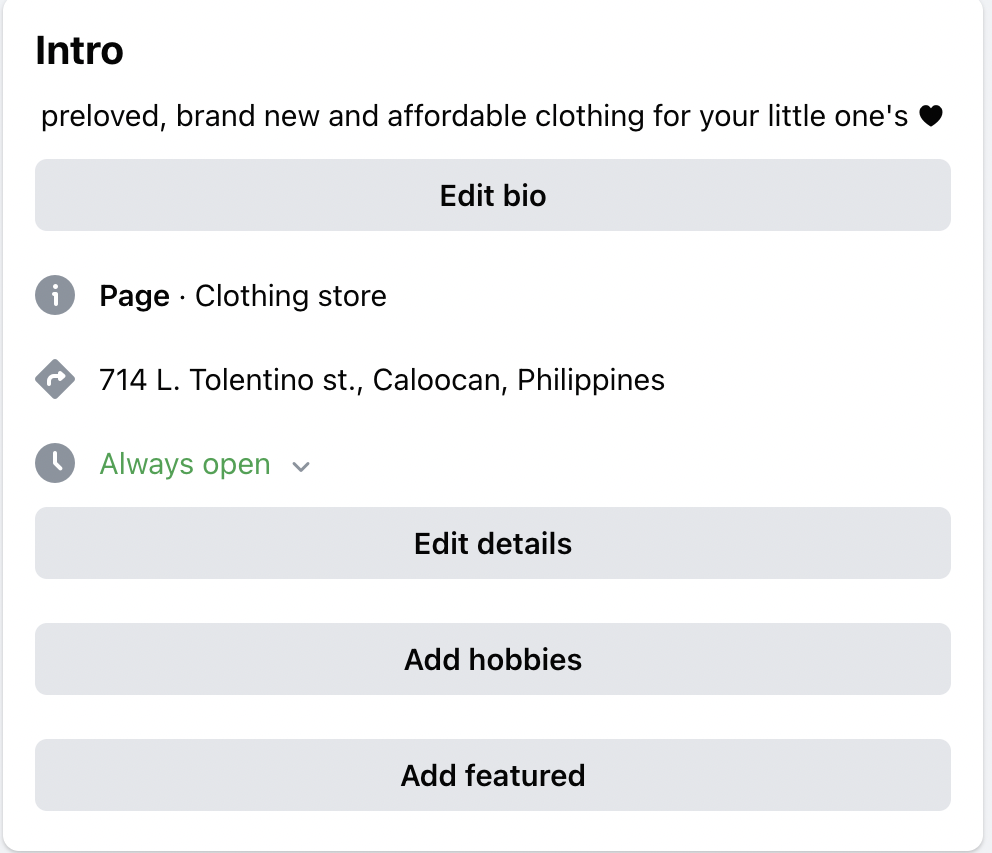Click the Clothing store category text
This screenshot has height=853, width=992.
291,296
